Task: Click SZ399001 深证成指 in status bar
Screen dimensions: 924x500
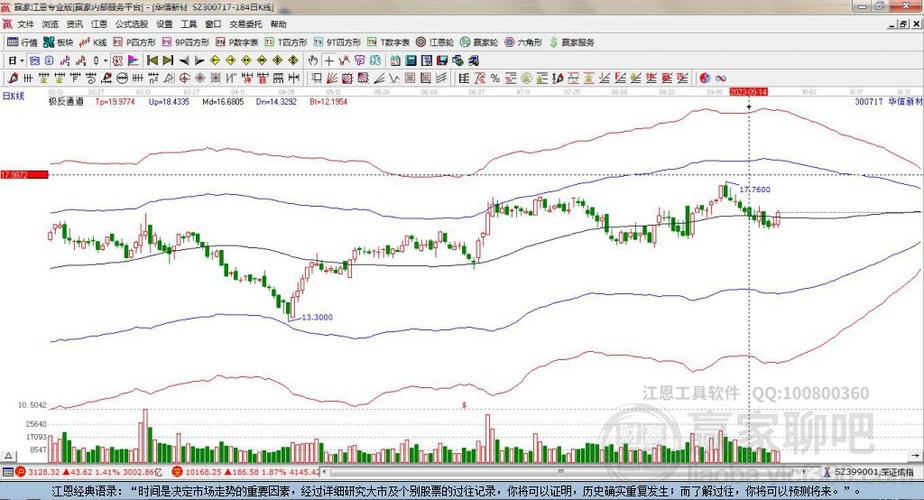Action: (874, 472)
